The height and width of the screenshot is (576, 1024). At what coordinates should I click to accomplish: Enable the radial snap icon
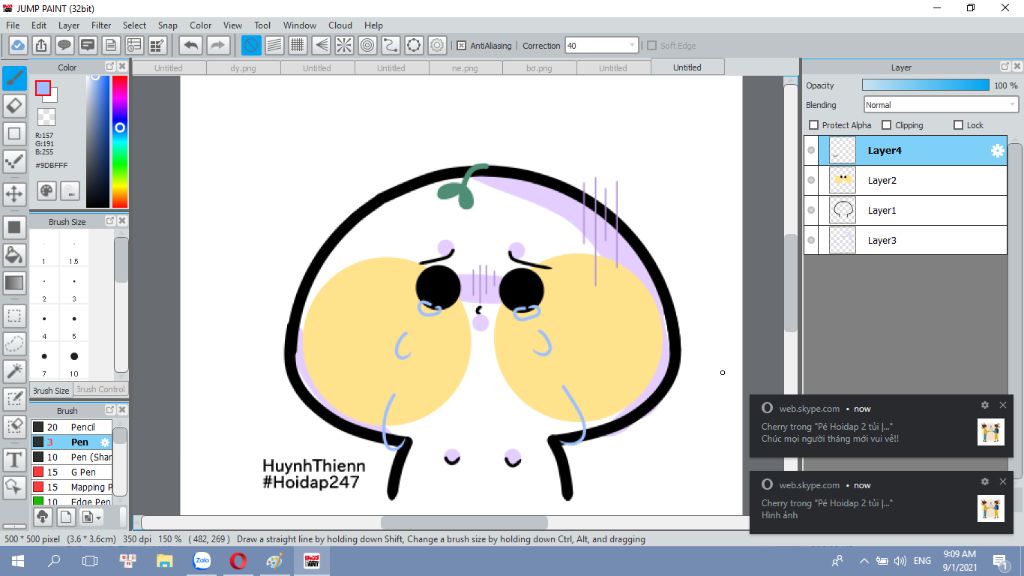coord(344,45)
